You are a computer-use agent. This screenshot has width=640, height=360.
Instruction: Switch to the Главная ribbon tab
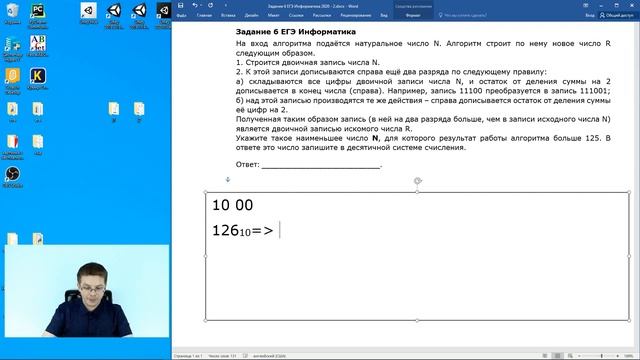[204, 16]
